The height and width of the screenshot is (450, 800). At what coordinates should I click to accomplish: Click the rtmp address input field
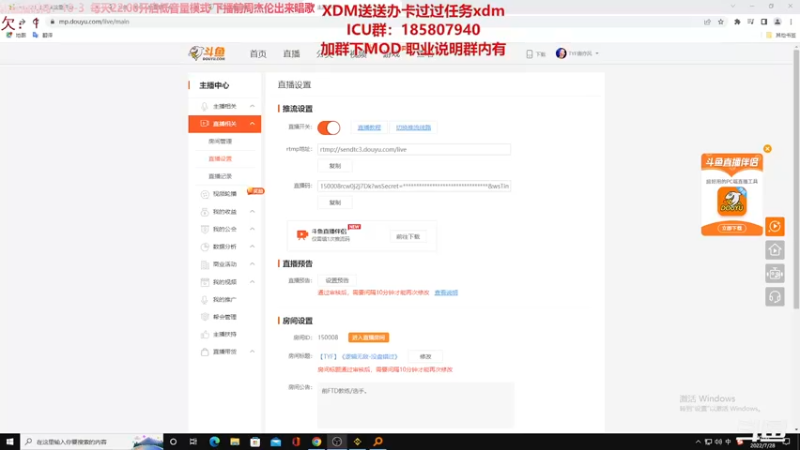(414, 149)
